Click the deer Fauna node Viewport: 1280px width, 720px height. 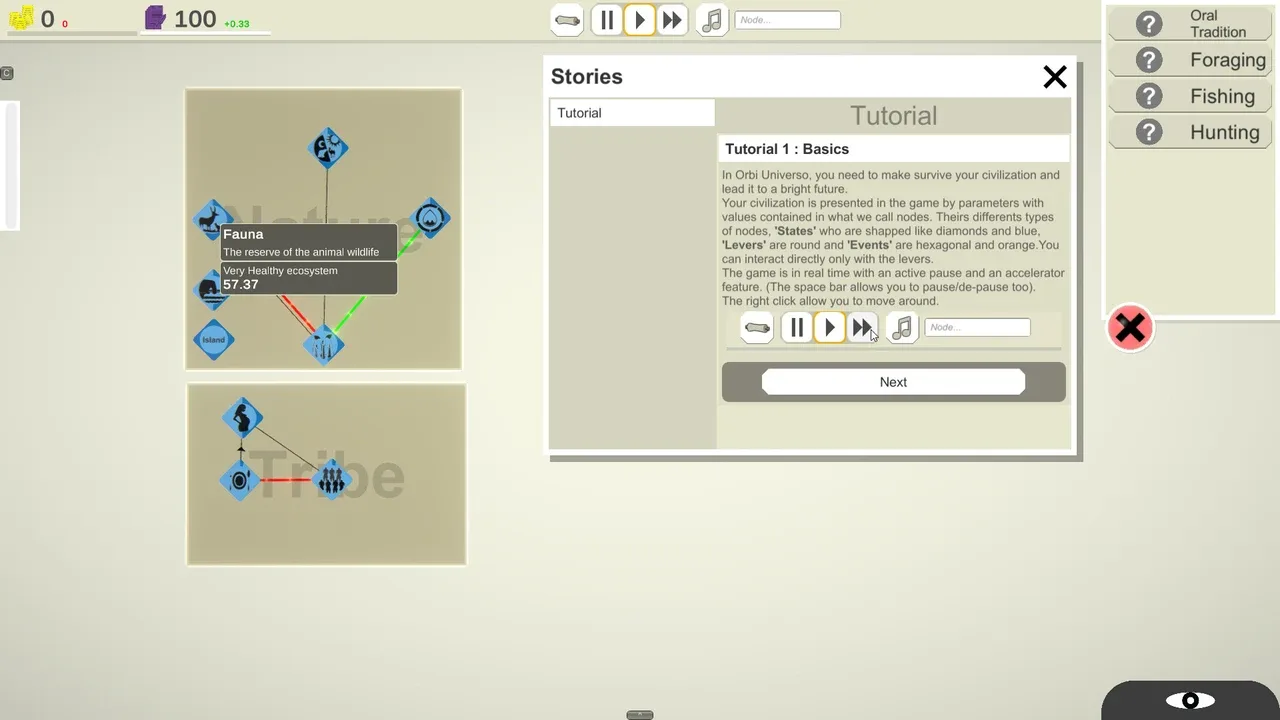tap(211, 219)
